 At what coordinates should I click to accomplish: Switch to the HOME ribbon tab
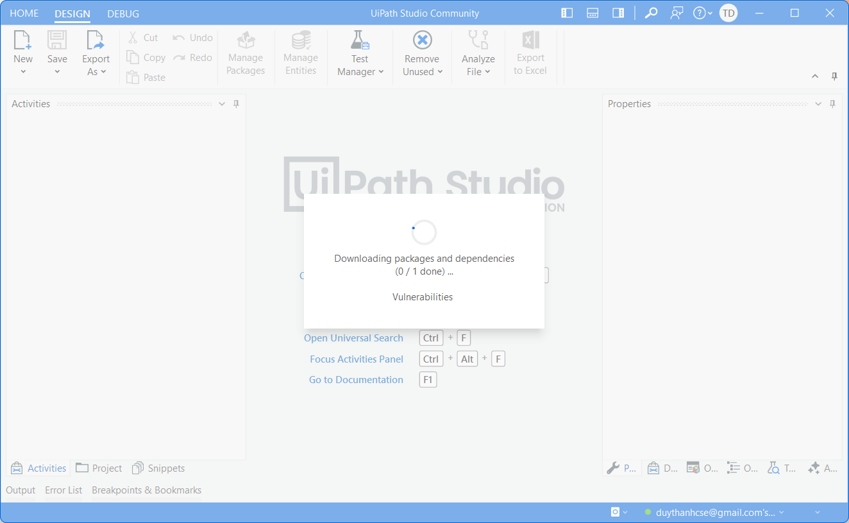pos(24,13)
